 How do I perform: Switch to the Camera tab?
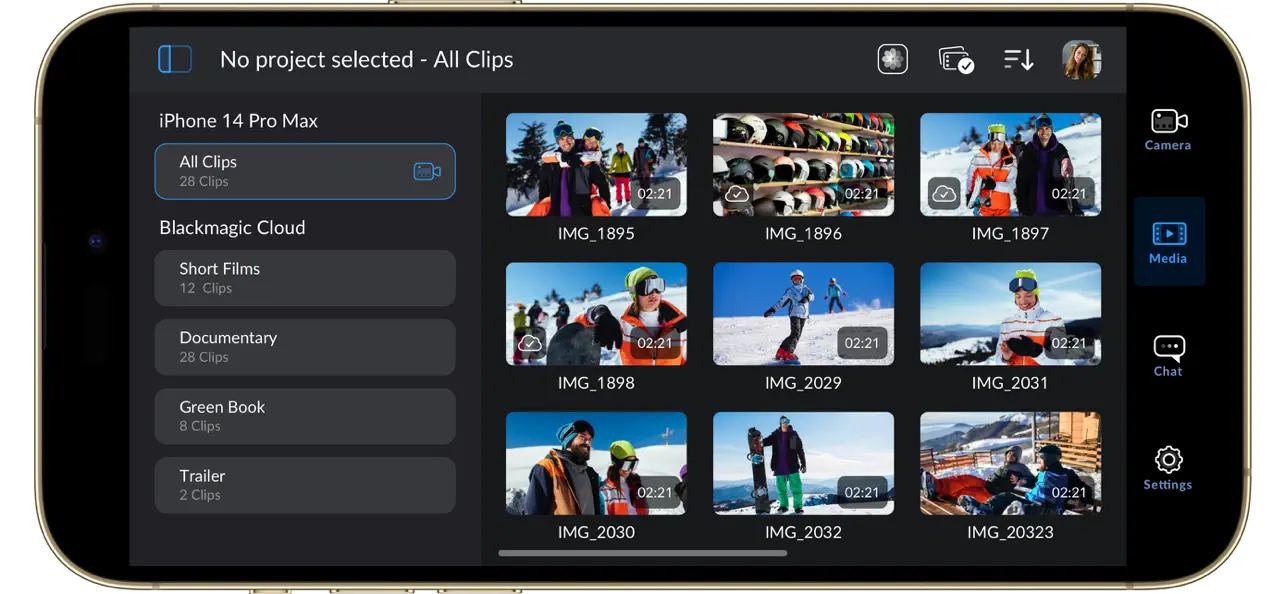point(1168,130)
